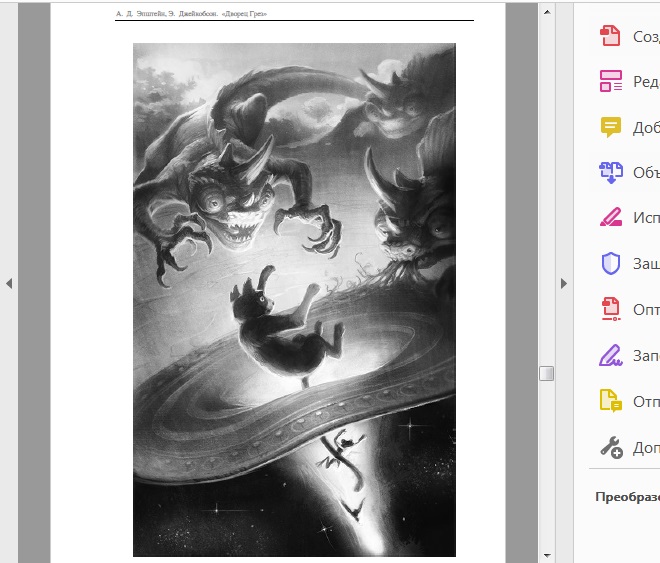Open the Fill & Sign pen icon
Viewport: 660px width, 563px height.
(x=611, y=356)
